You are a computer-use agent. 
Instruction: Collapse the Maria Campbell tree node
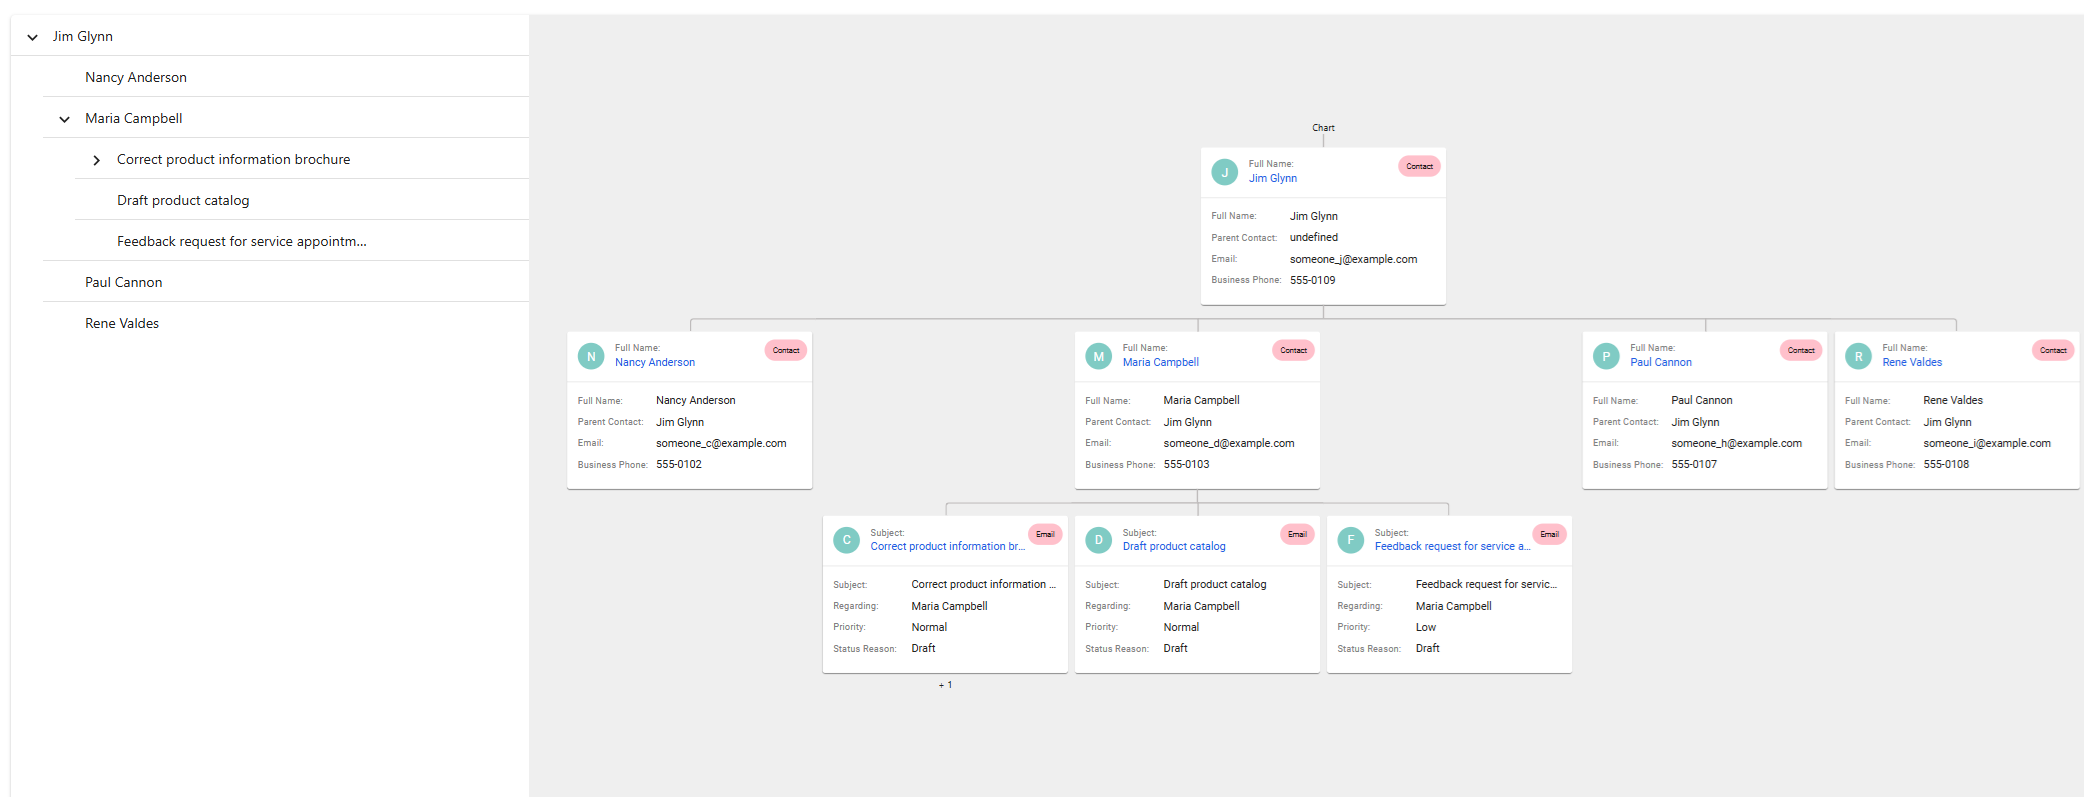click(x=64, y=119)
